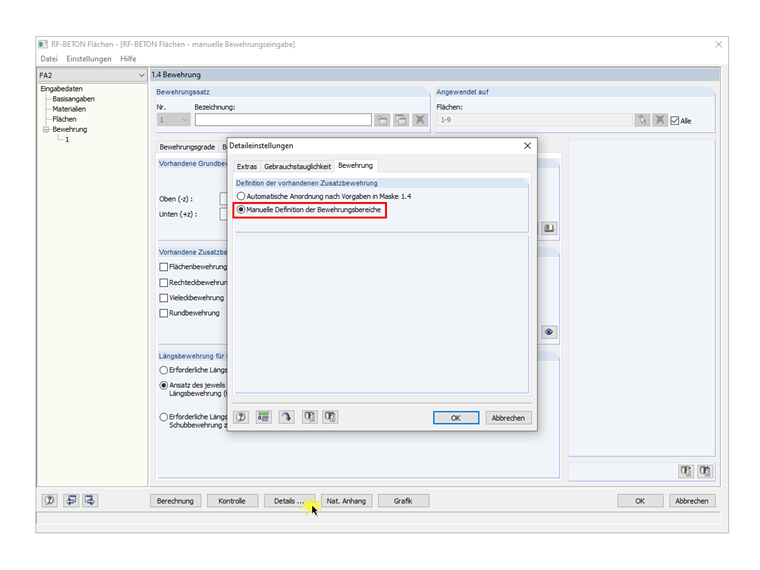The image size is (760, 570).
Task: Click the Nat. Anhang button
Action: pyautogui.click(x=346, y=501)
